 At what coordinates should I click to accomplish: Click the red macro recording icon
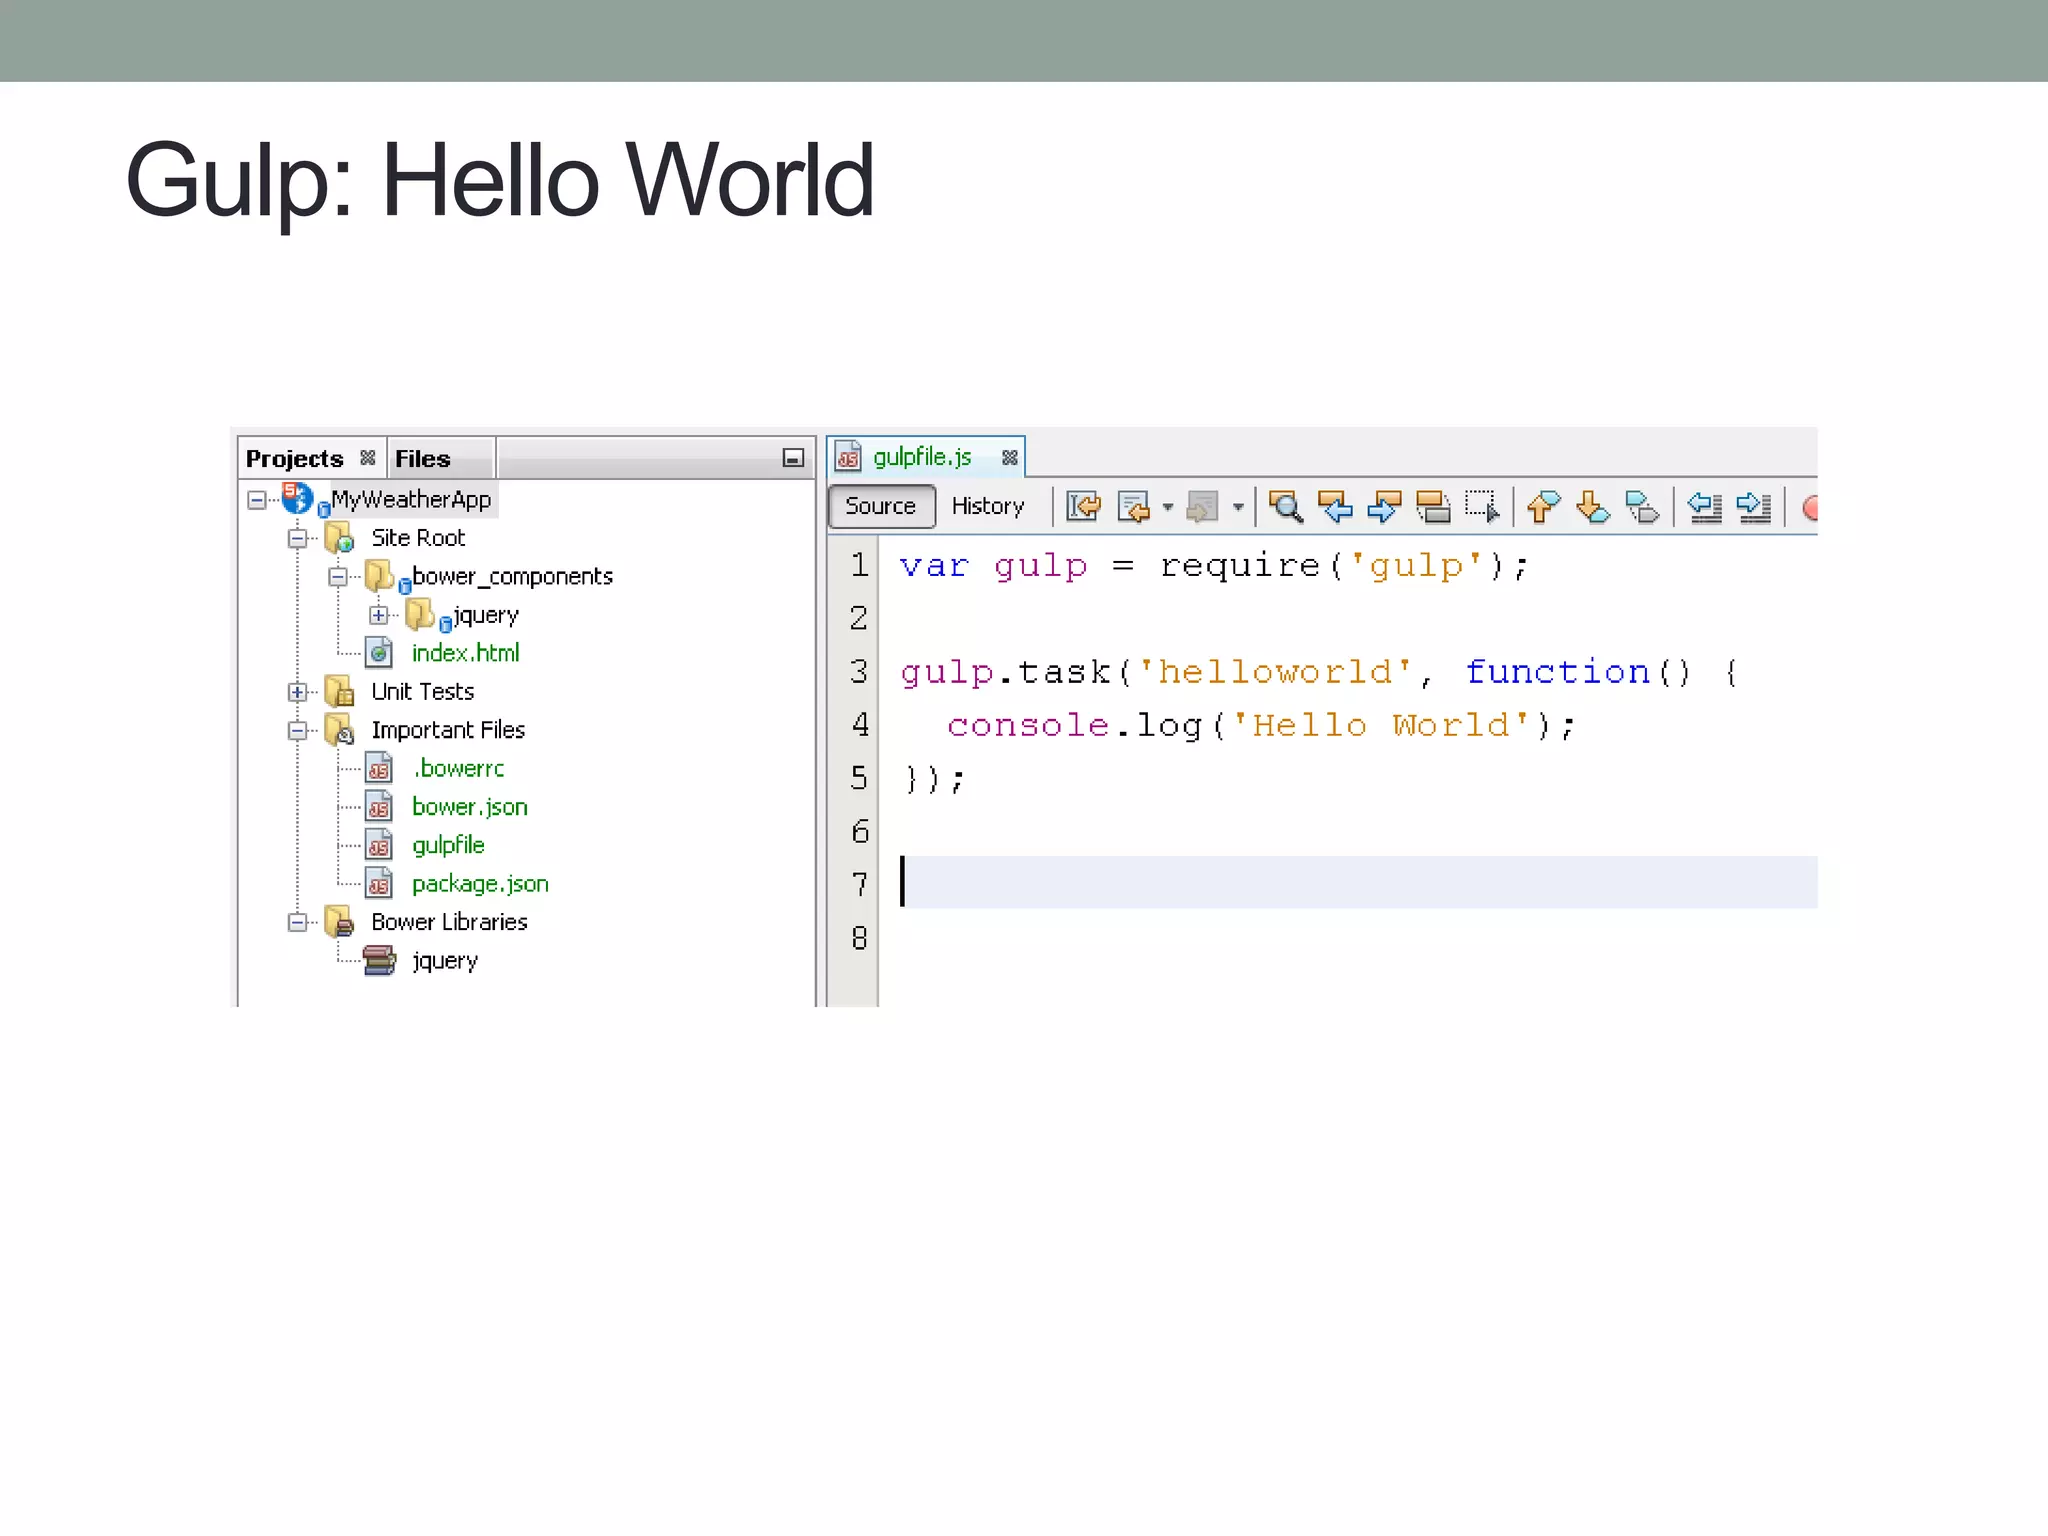(1809, 508)
